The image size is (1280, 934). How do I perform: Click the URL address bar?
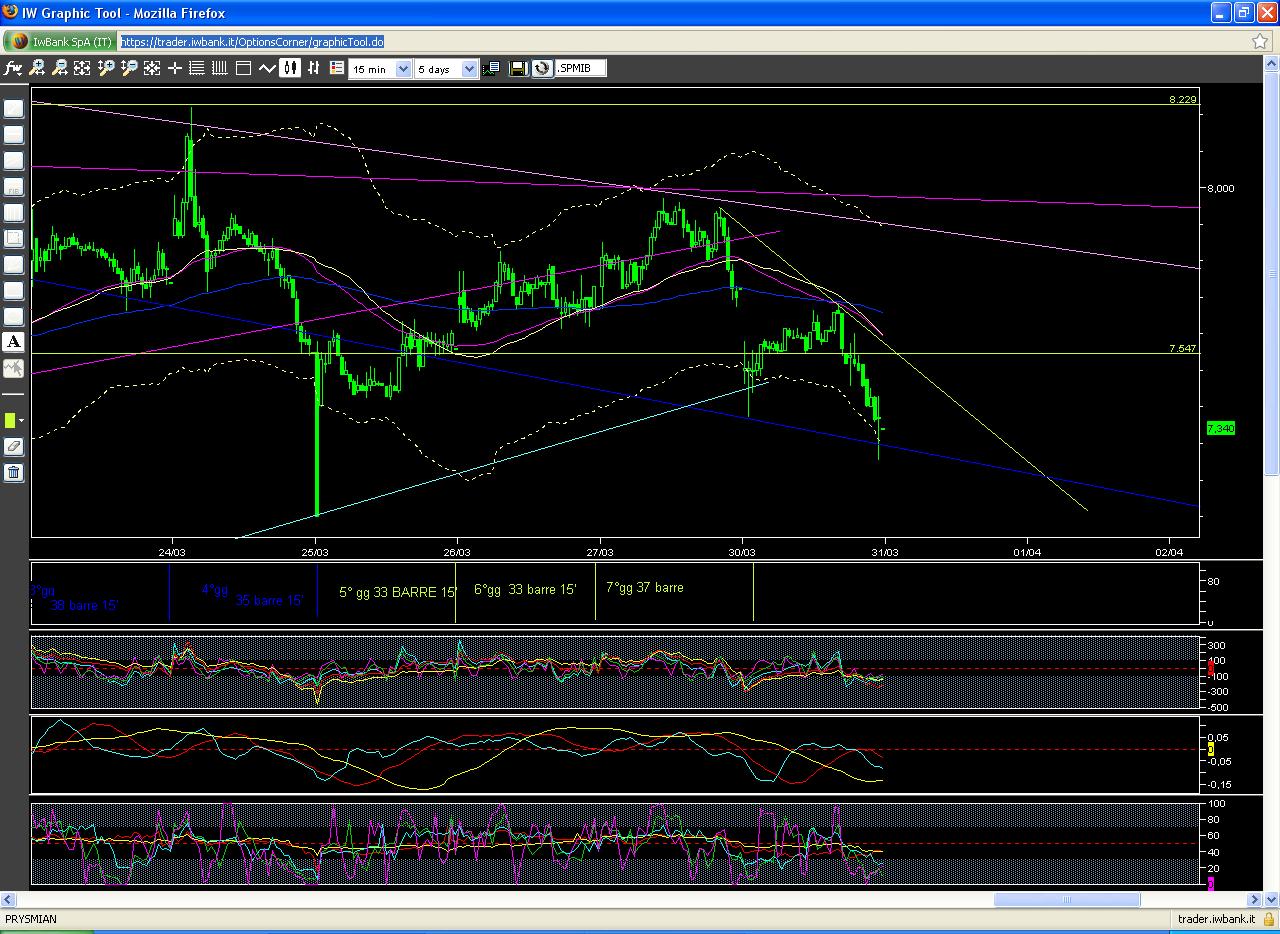[x=682, y=41]
